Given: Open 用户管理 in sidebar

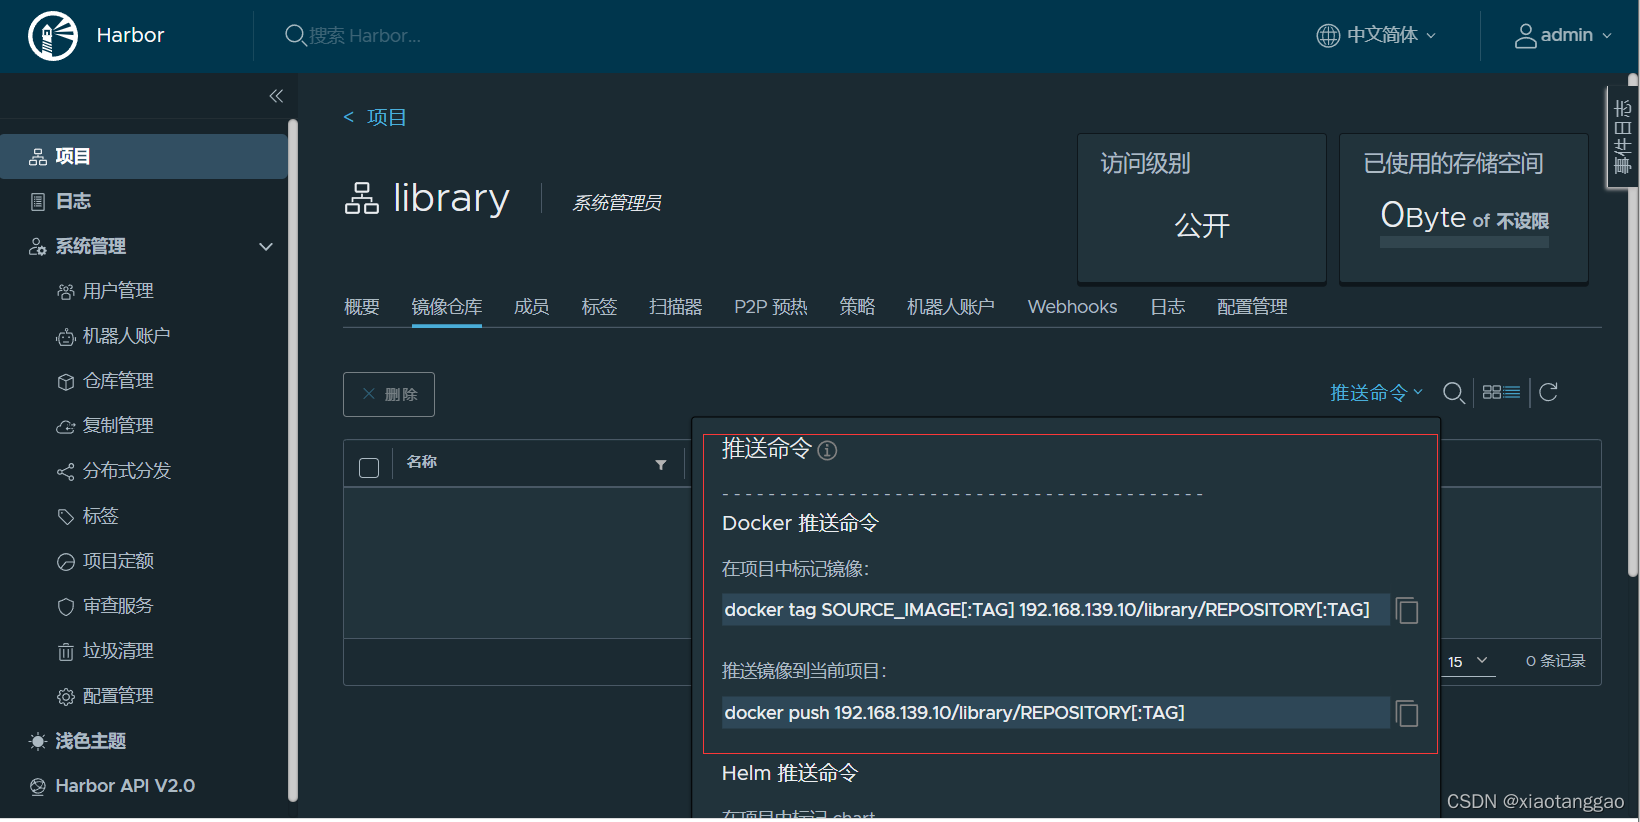Looking at the screenshot, I should coord(118,291).
